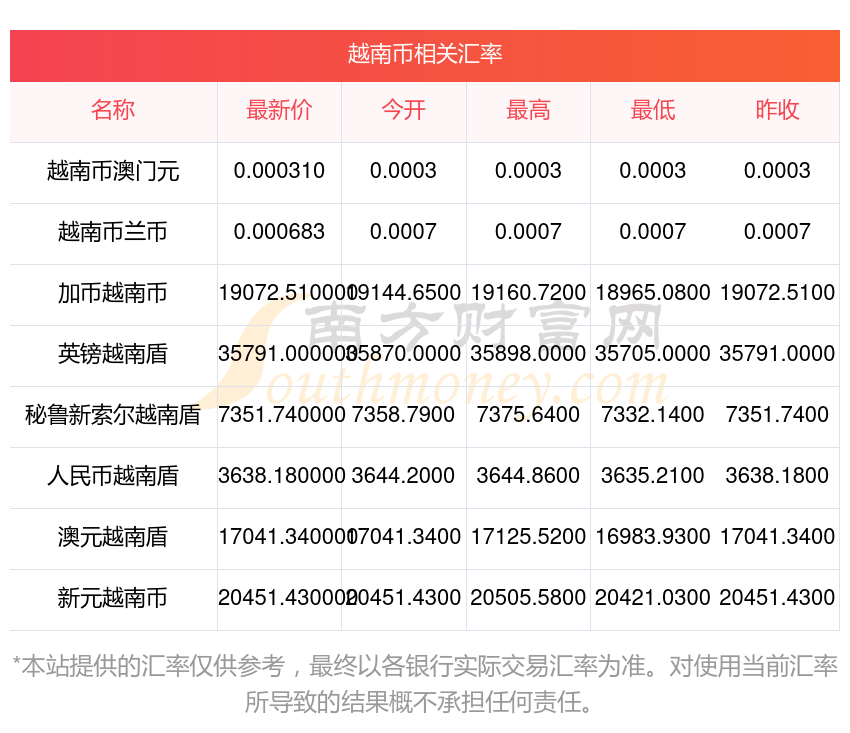Click the 昨收 column header
Screen dimensions: 850x733
point(777,110)
